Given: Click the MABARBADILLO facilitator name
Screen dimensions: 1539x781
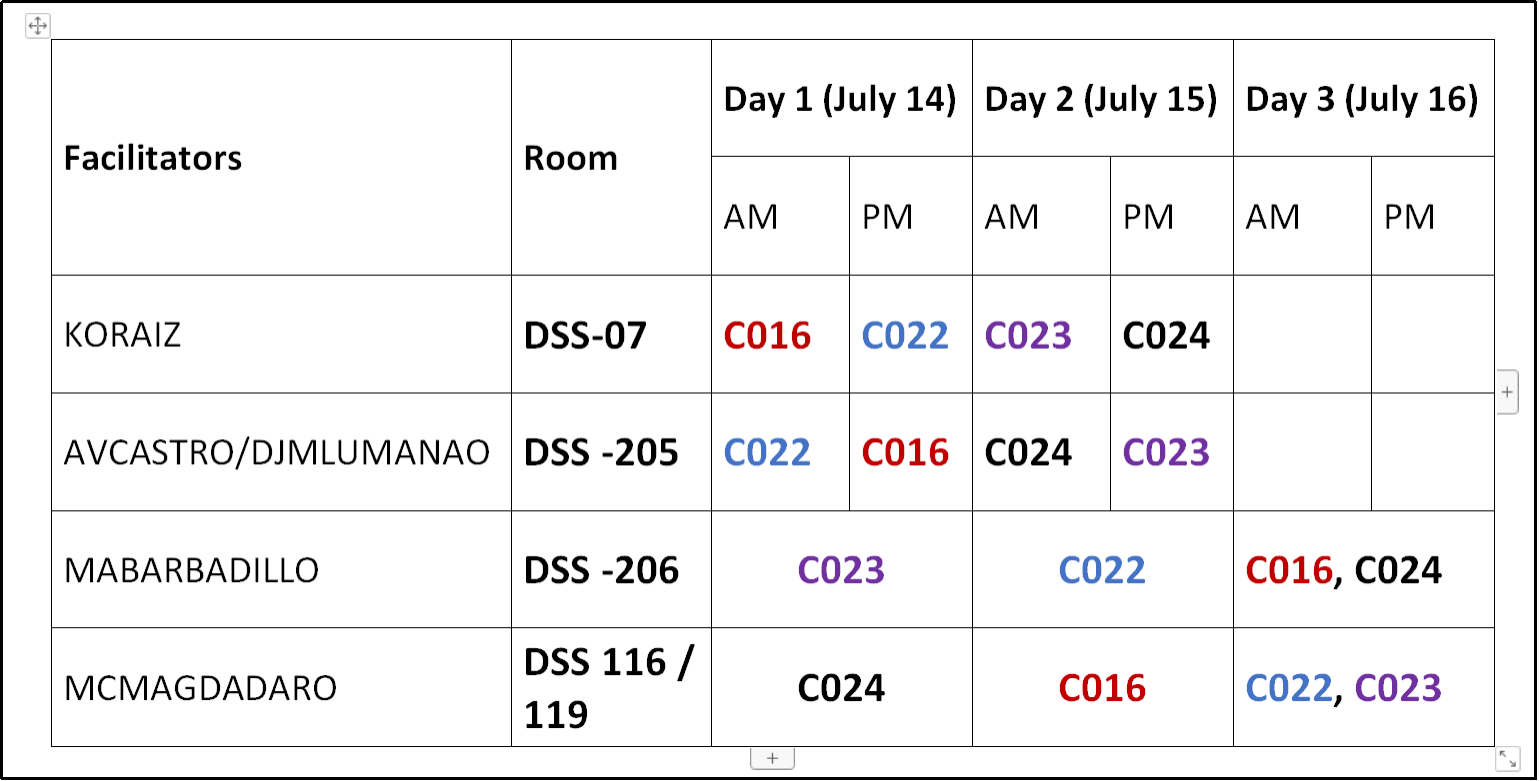Looking at the screenshot, I should (x=192, y=570).
